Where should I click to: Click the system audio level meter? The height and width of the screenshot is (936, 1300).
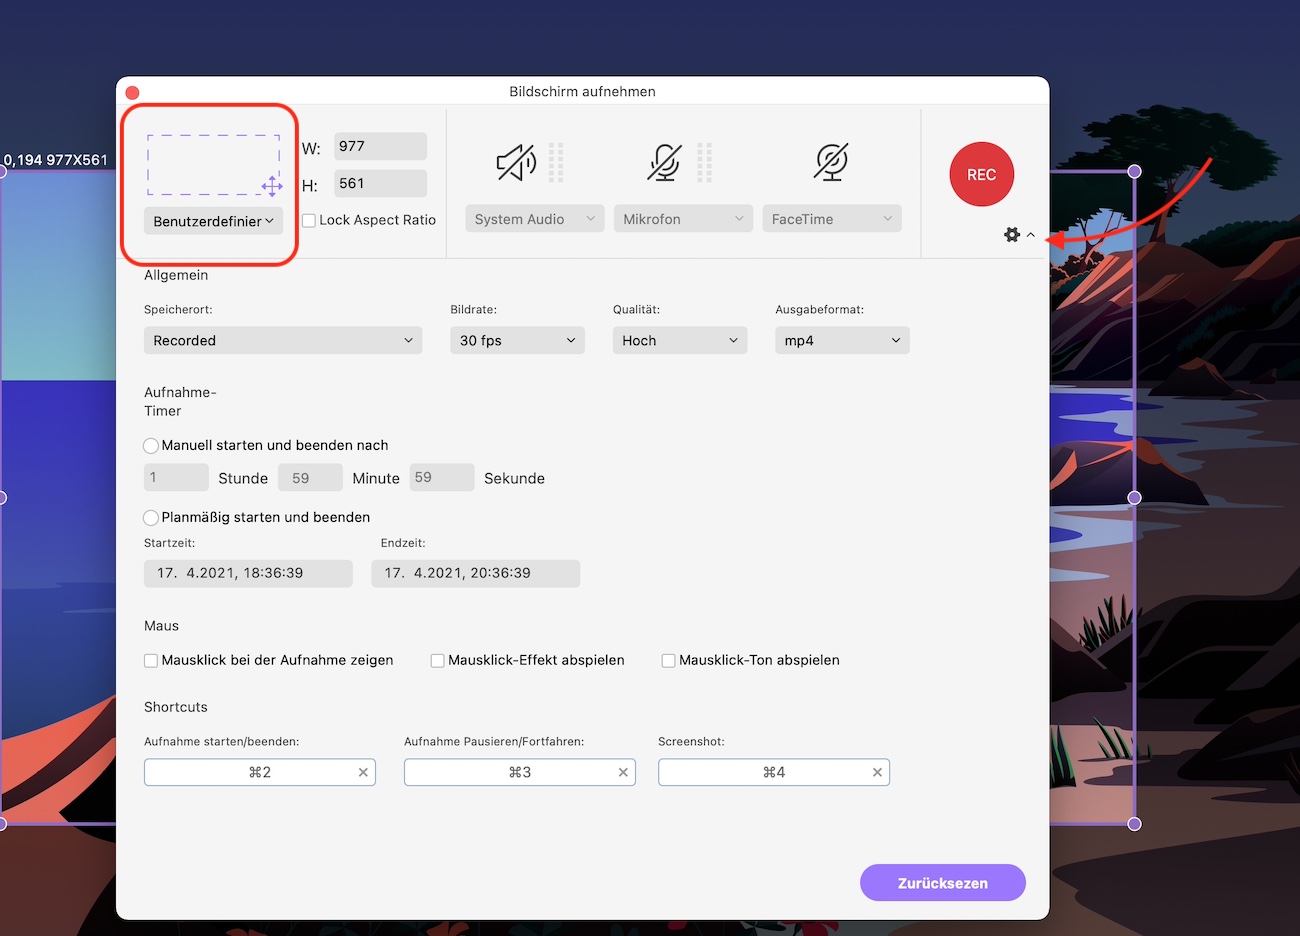(556, 162)
